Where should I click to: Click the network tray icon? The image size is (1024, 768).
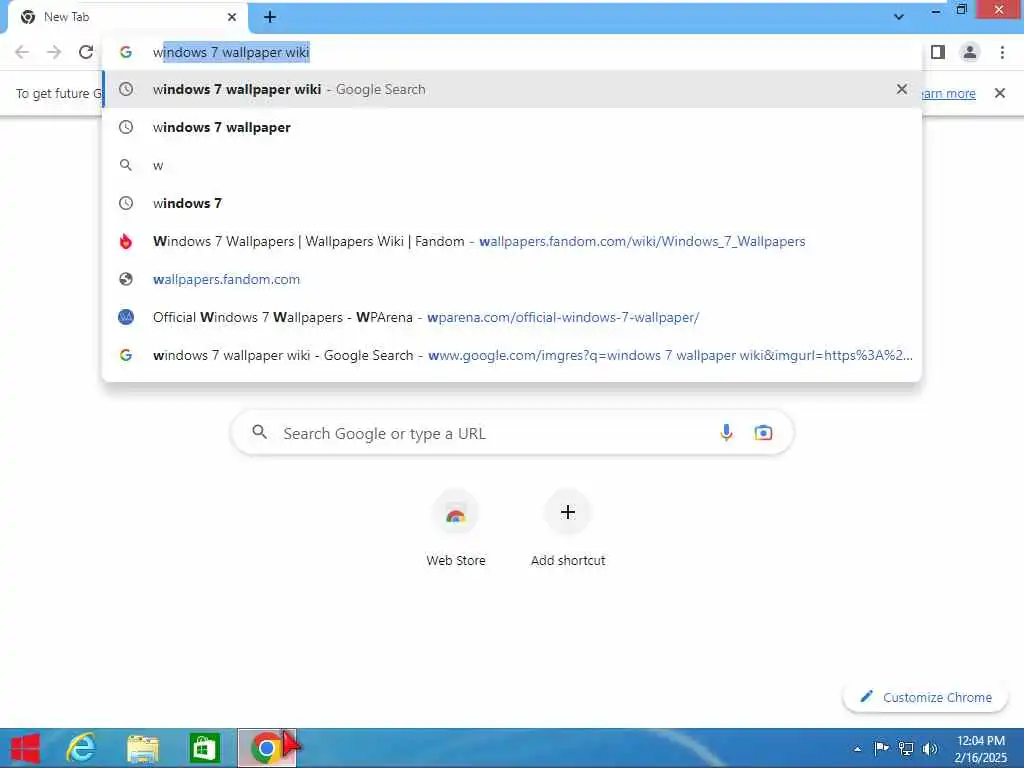pos(906,748)
